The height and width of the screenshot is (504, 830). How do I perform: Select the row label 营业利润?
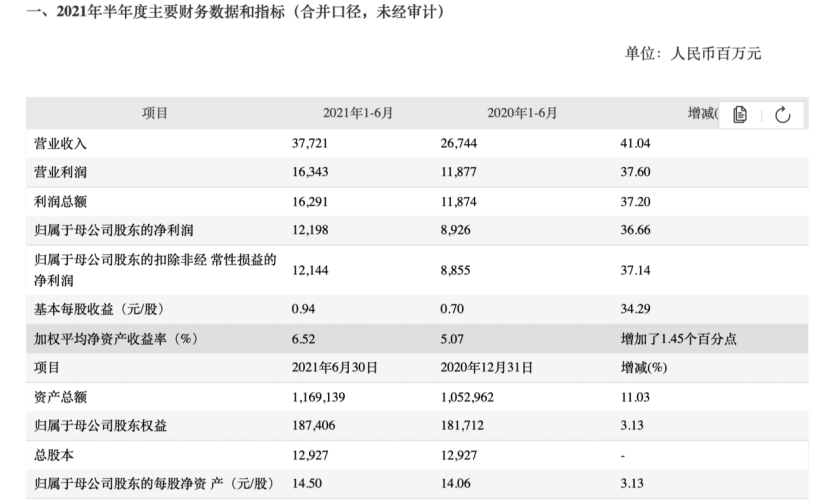(60, 172)
